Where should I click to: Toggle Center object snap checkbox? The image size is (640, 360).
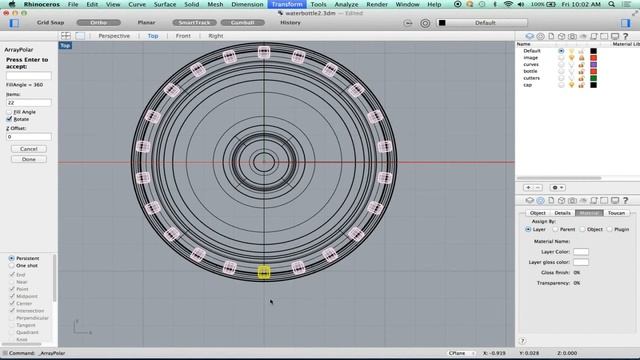click(x=12, y=304)
